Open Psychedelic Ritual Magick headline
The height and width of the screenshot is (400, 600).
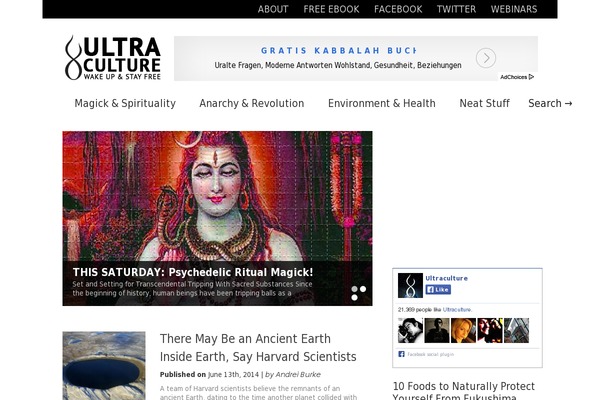click(x=193, y=272)
